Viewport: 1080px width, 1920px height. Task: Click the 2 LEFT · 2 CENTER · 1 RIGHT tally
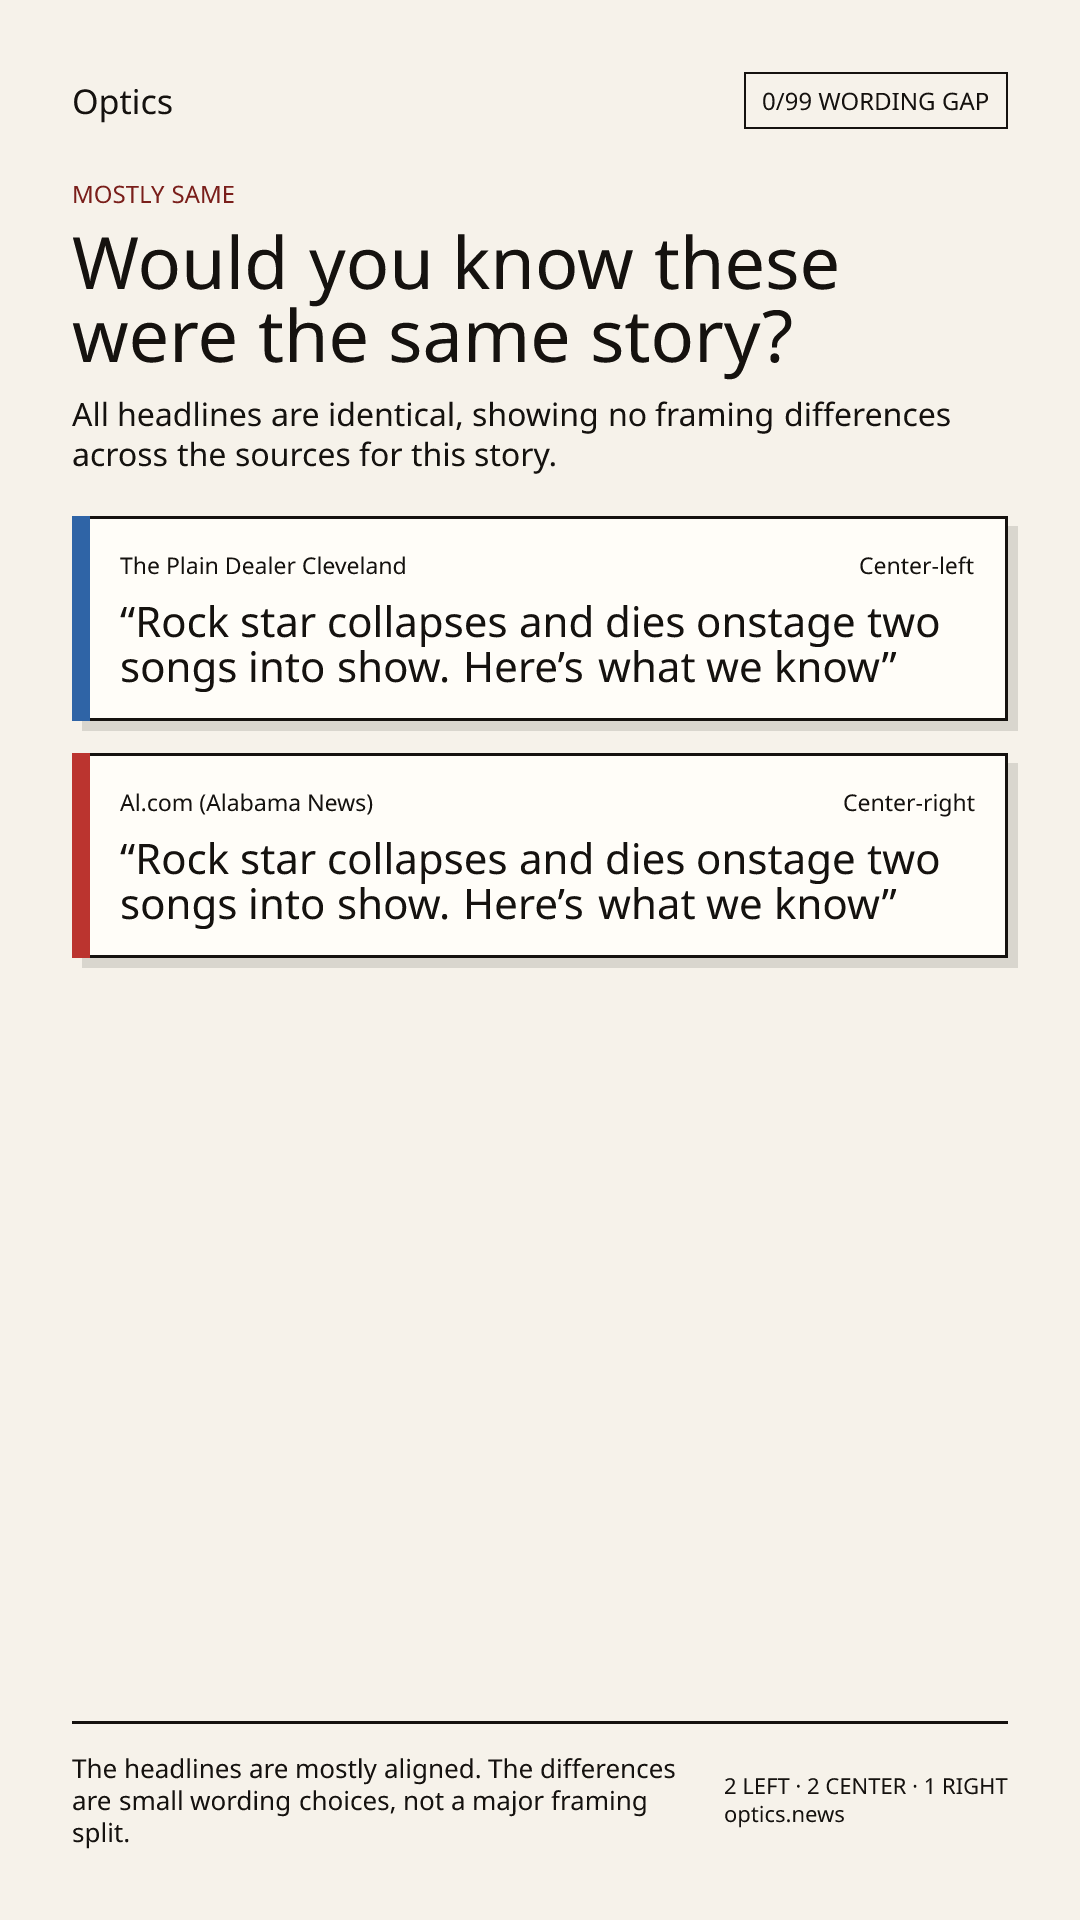click(x=866, y=1786)
